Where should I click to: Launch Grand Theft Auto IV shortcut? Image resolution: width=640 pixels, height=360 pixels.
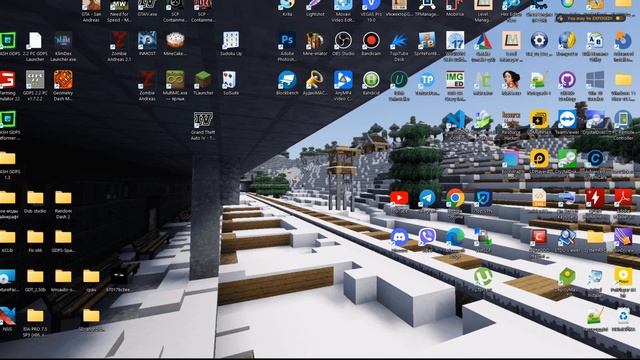203,120
